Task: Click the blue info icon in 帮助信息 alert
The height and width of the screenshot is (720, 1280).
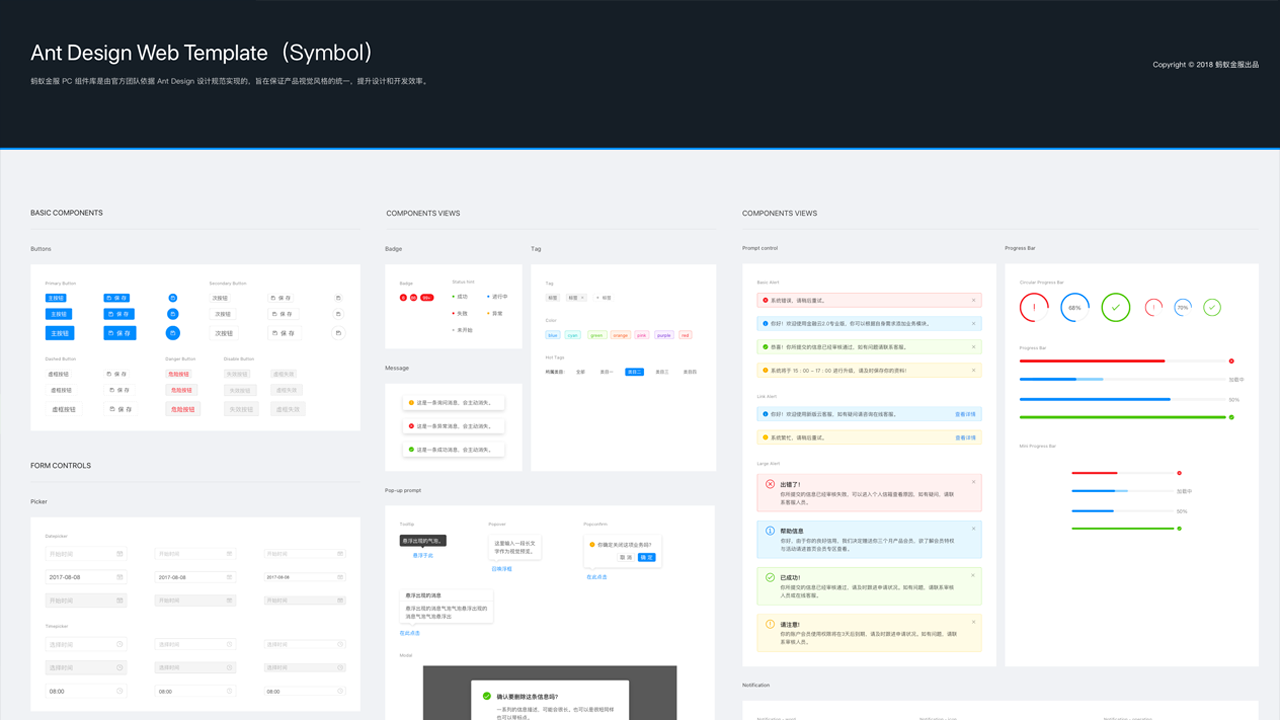Action: 770,531
